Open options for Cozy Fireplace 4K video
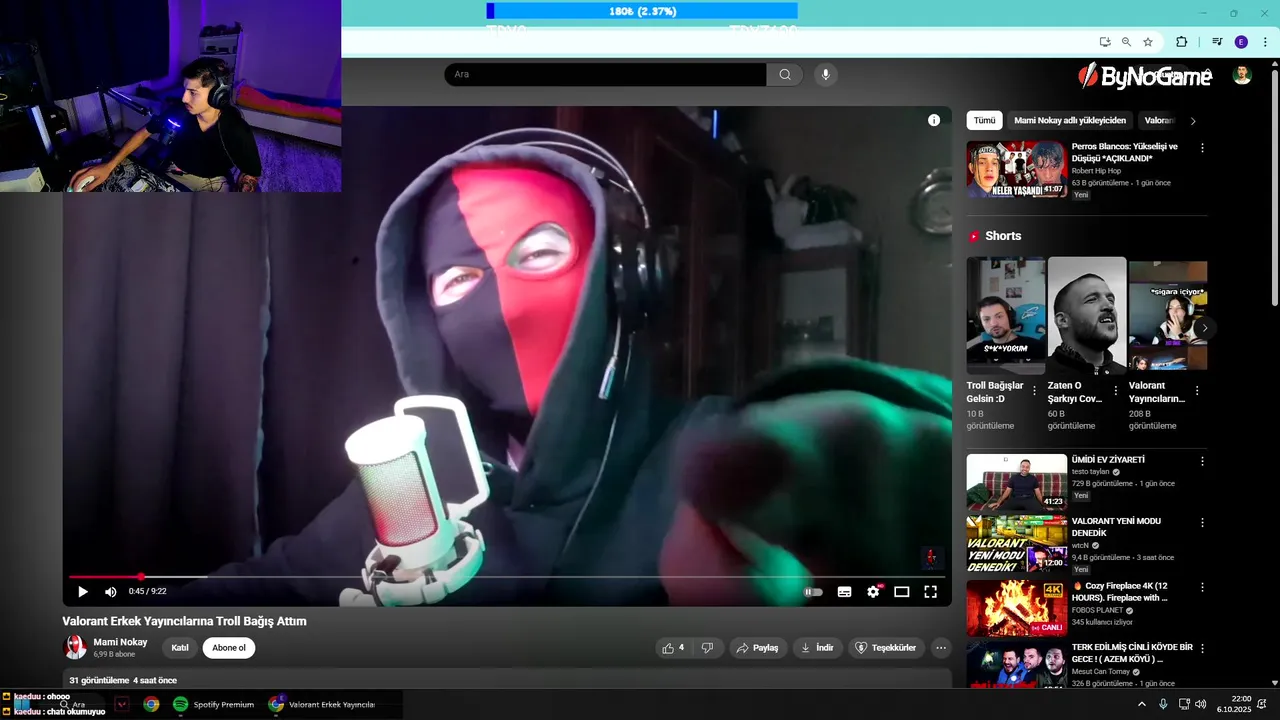Viewport: 1280px width, 720px height. 1202,587
